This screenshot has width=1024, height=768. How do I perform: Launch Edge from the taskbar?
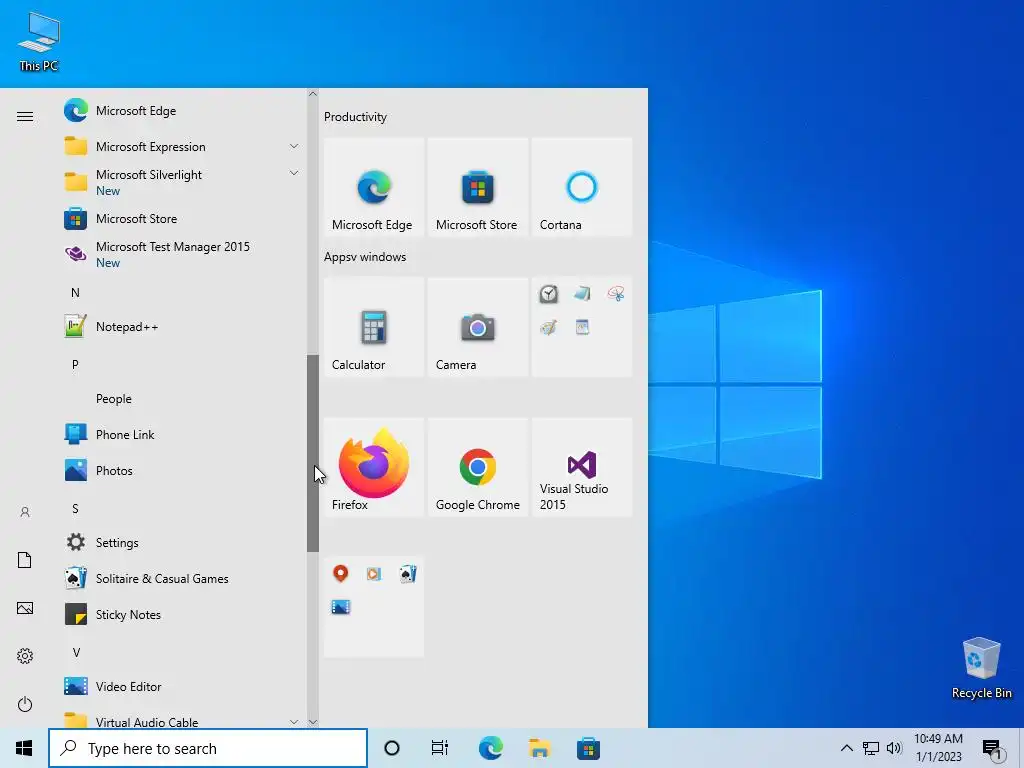click(490, 748)
